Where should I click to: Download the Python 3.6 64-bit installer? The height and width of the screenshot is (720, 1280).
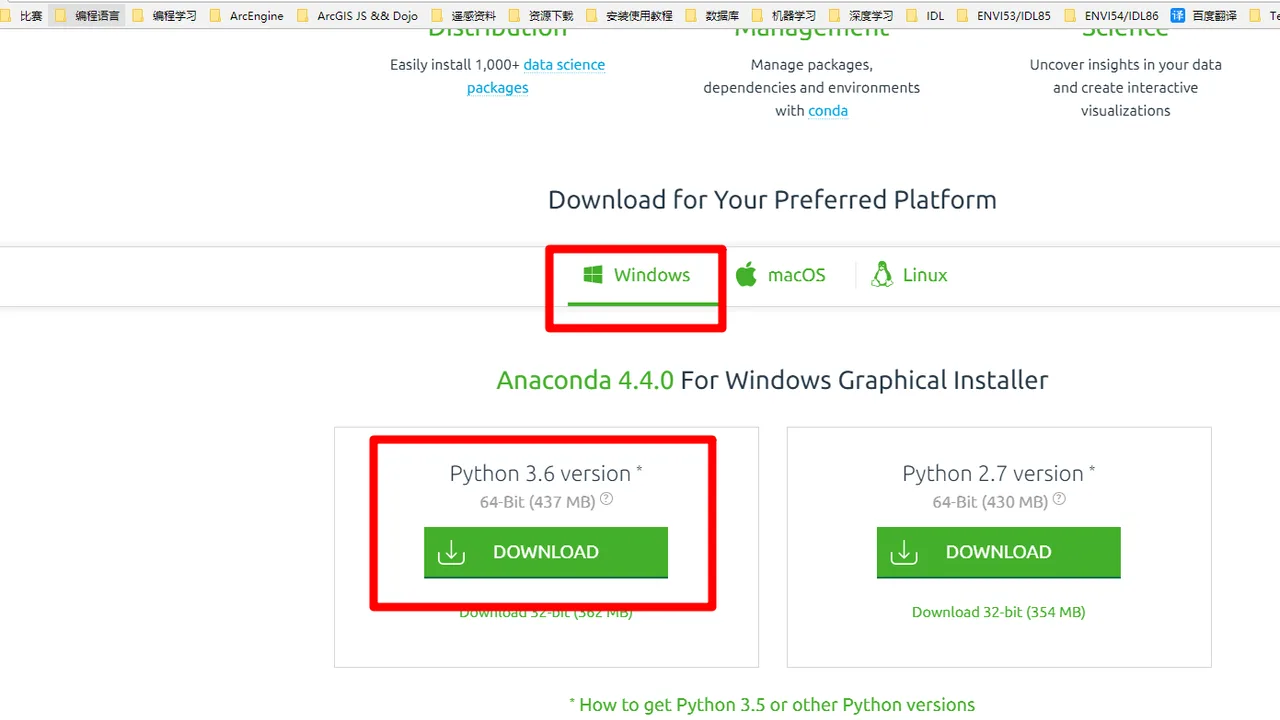[546, 552]
